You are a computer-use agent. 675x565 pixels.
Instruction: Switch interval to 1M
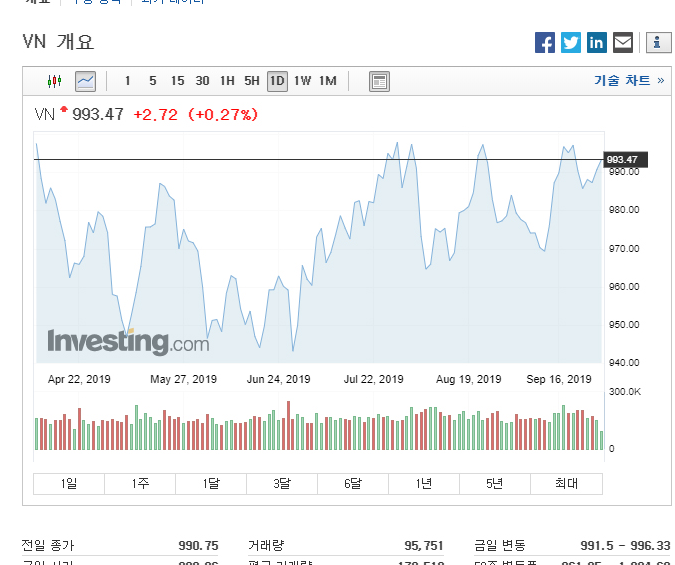click(x=328, y=81)
